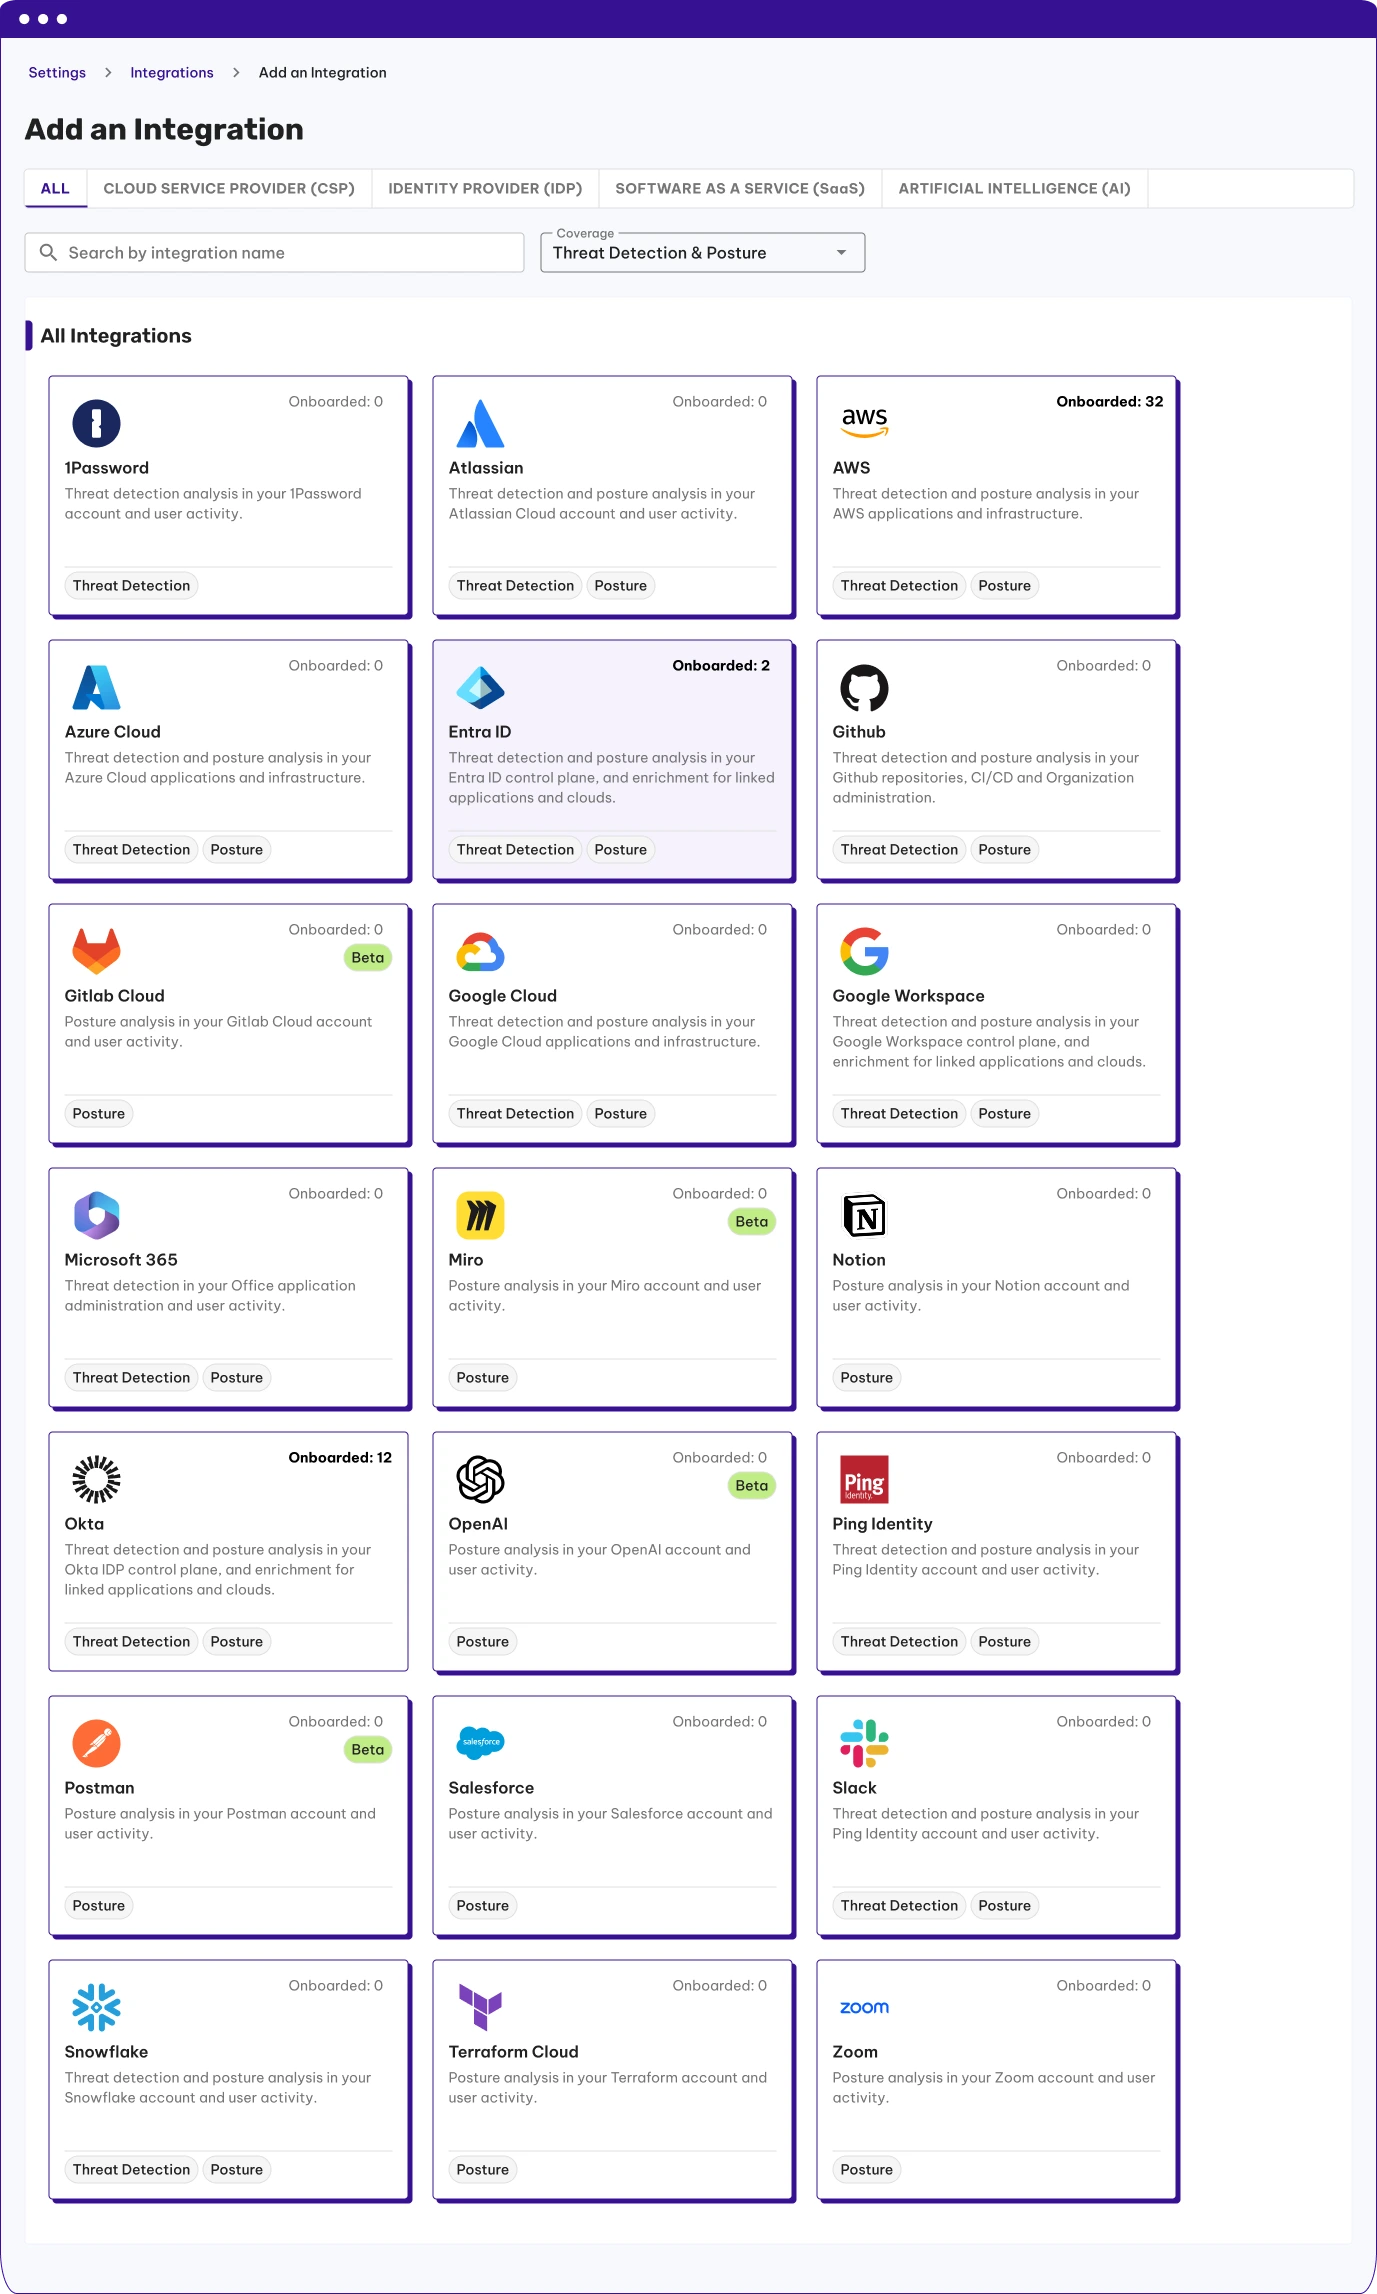Open the Coverage dropdown
Image resolution: width=1377 pixels, height=2294 pixels.
[x=702, y=253]
